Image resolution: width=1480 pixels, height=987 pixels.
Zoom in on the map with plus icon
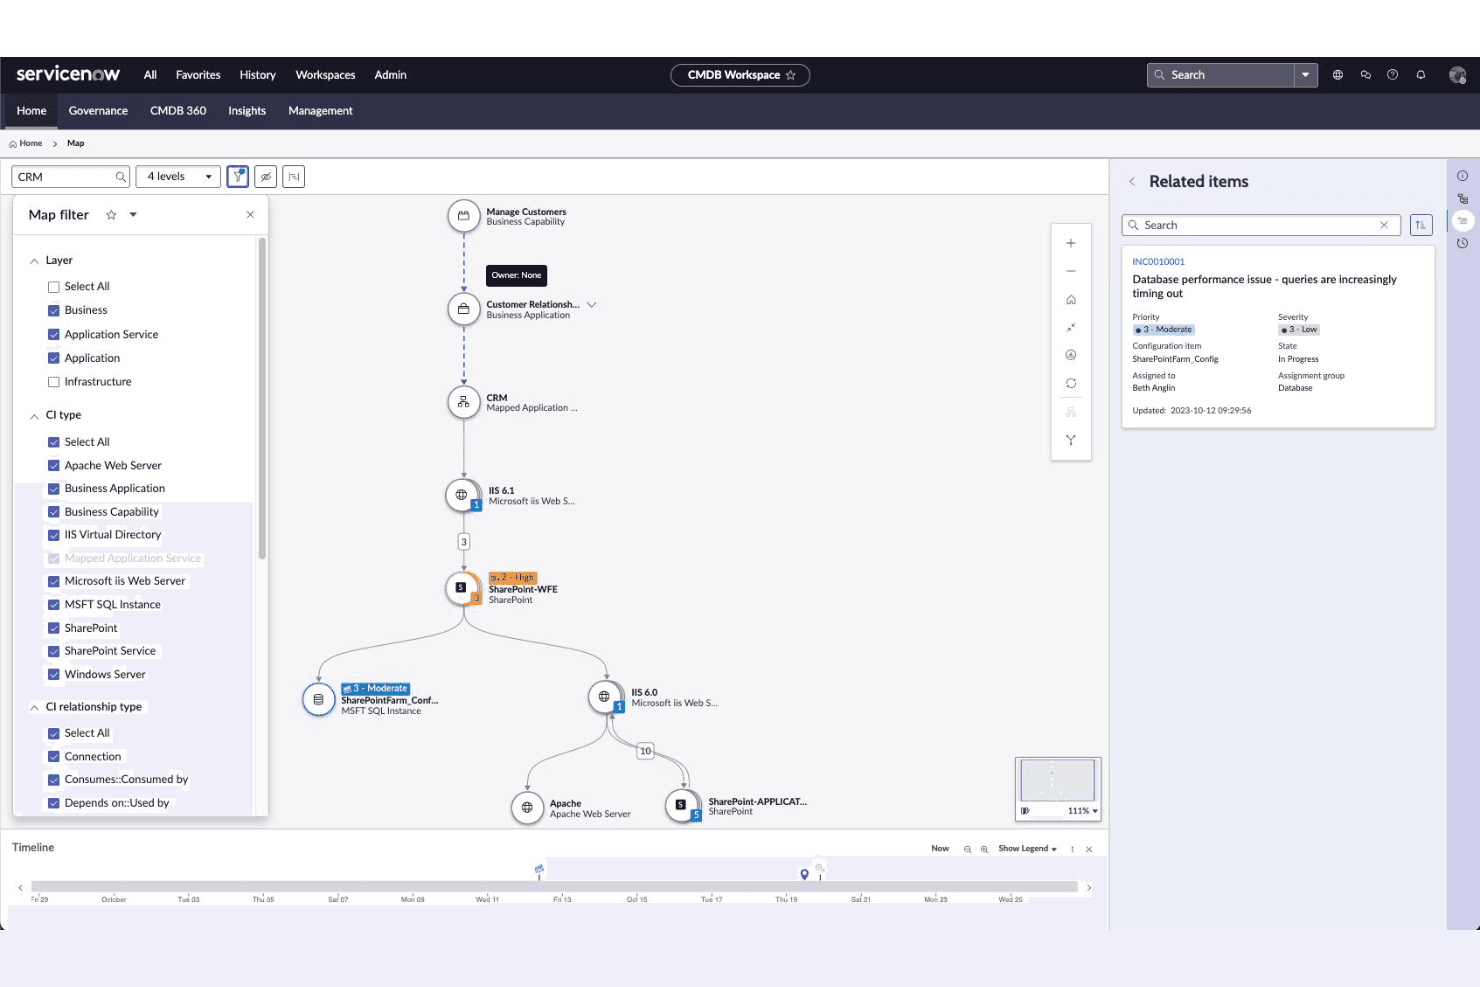(x=1071, y=243)
